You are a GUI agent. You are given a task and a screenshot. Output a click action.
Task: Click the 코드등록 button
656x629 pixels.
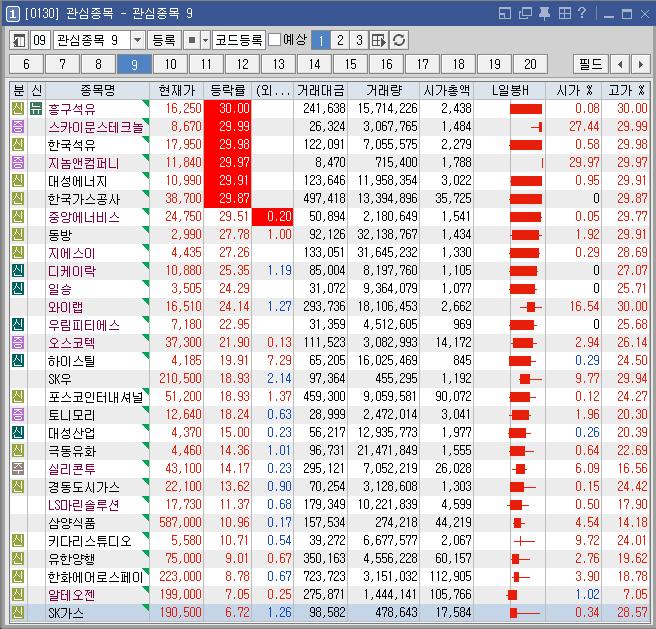(238, 40)
